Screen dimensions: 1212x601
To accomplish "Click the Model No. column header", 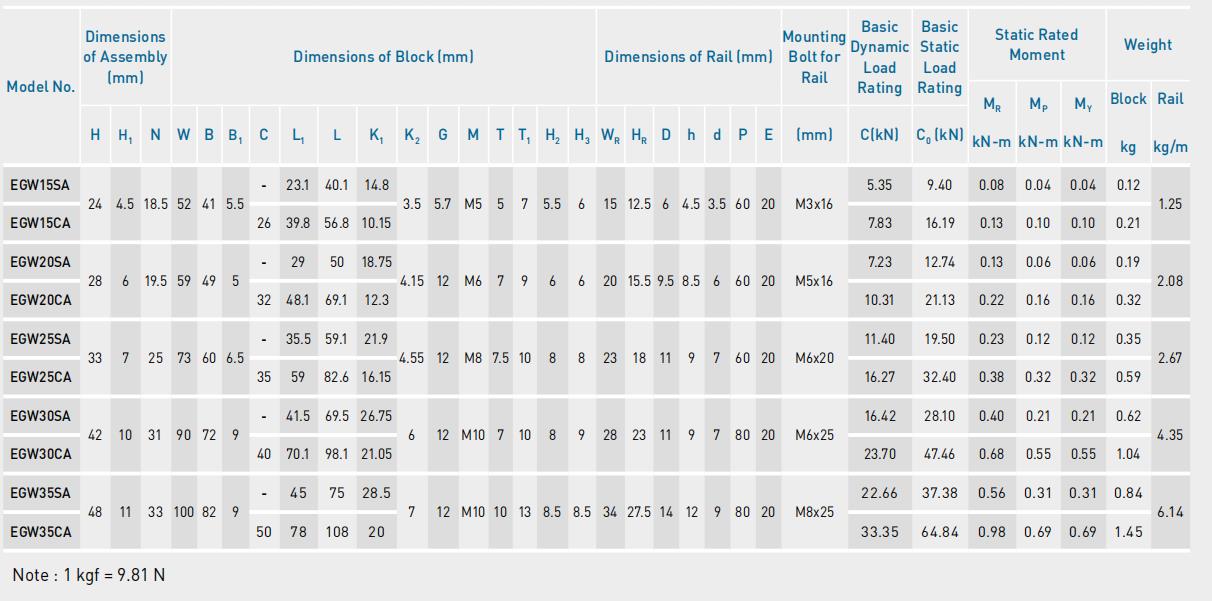I will (x=40, y=87).
